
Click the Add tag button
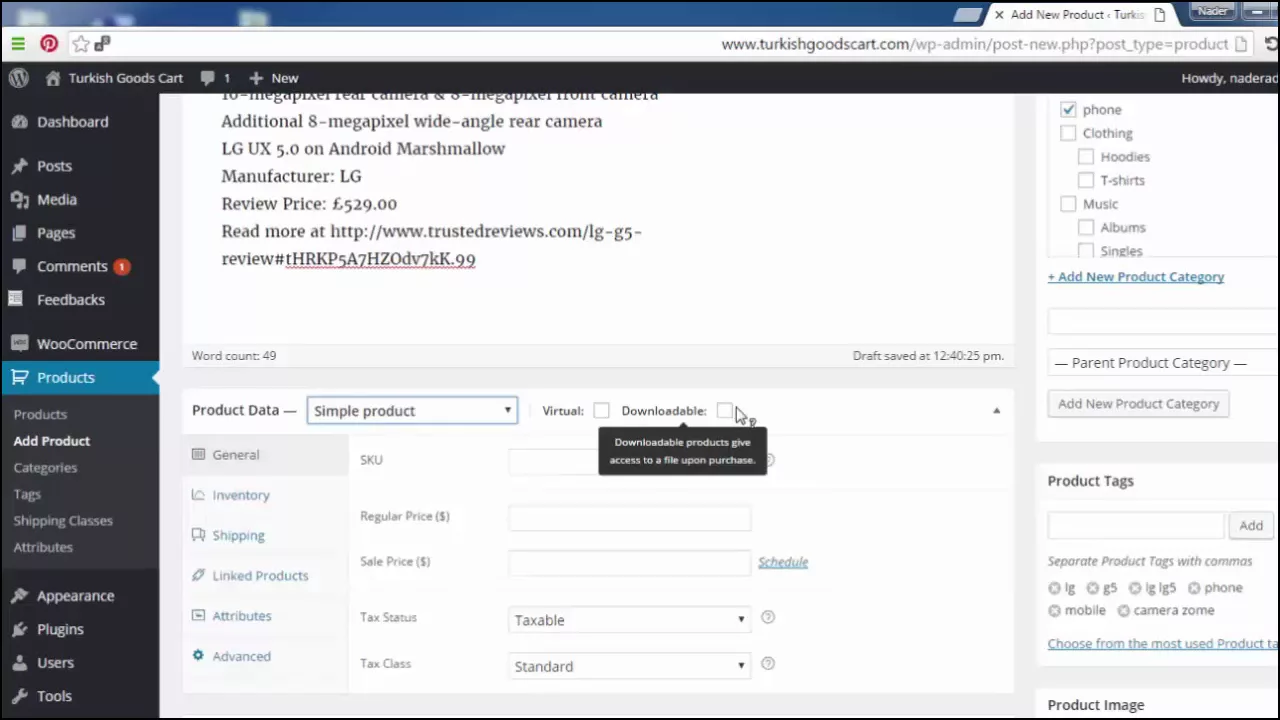(1251, 526)
